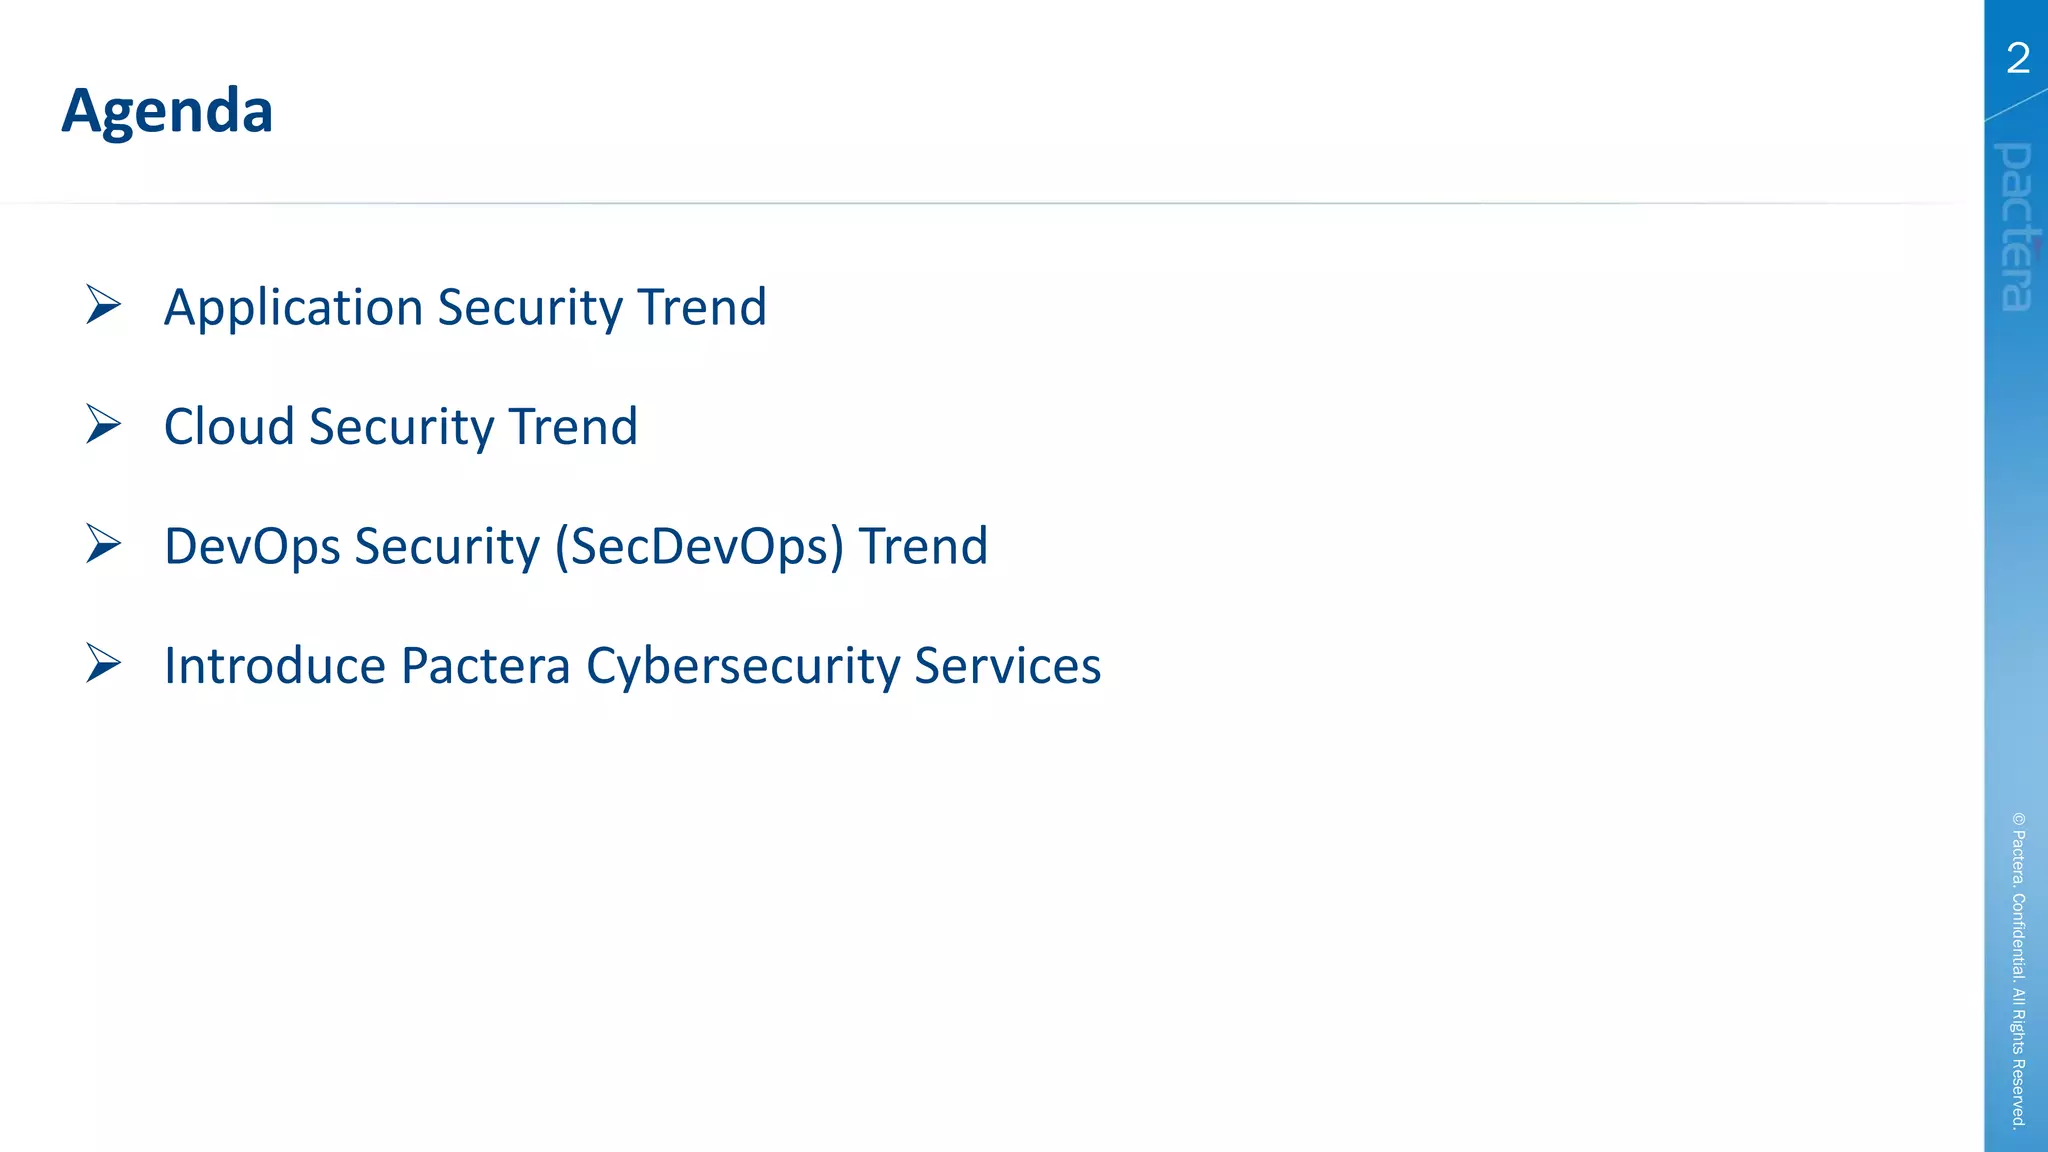The image size is (2048, 1152).
Task: Click the arrow bullet beside Introduce Pactera
Action: click(103, 664)
